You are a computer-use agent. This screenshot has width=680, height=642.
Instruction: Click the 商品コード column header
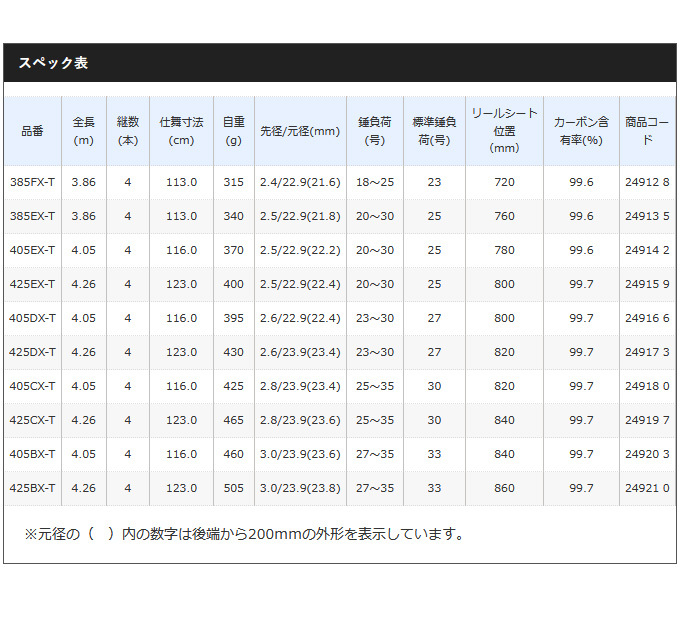tap(647, 131)
